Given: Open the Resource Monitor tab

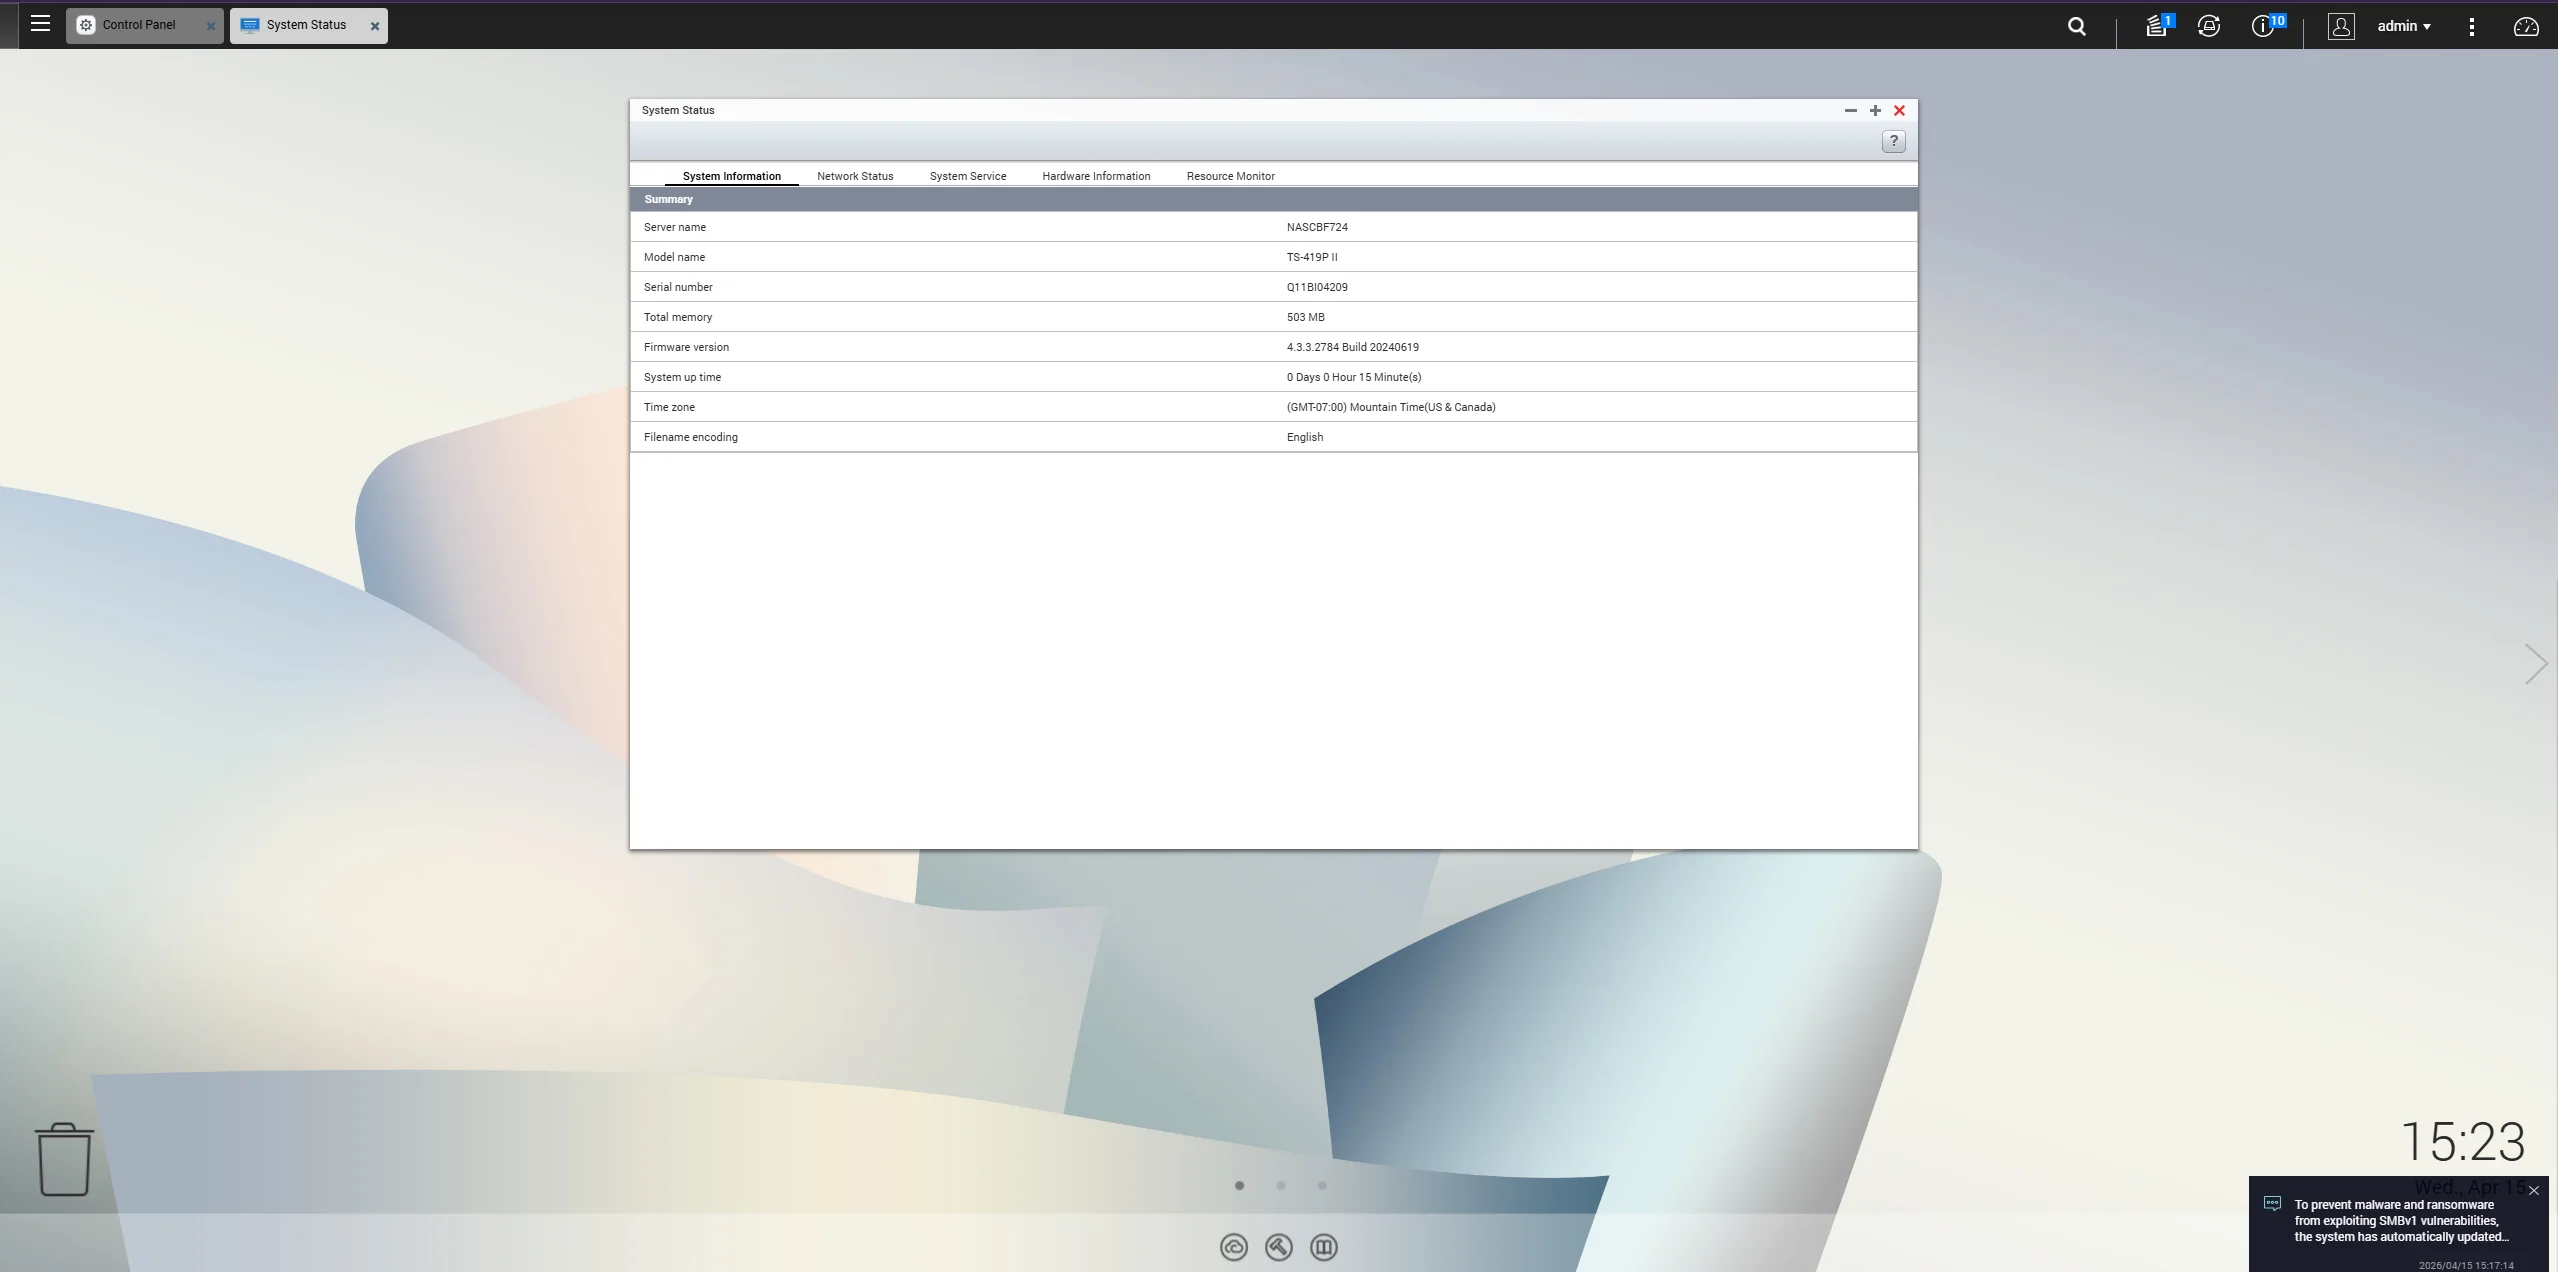Looking at the screenshot, I should click(x=1230, y=176).
